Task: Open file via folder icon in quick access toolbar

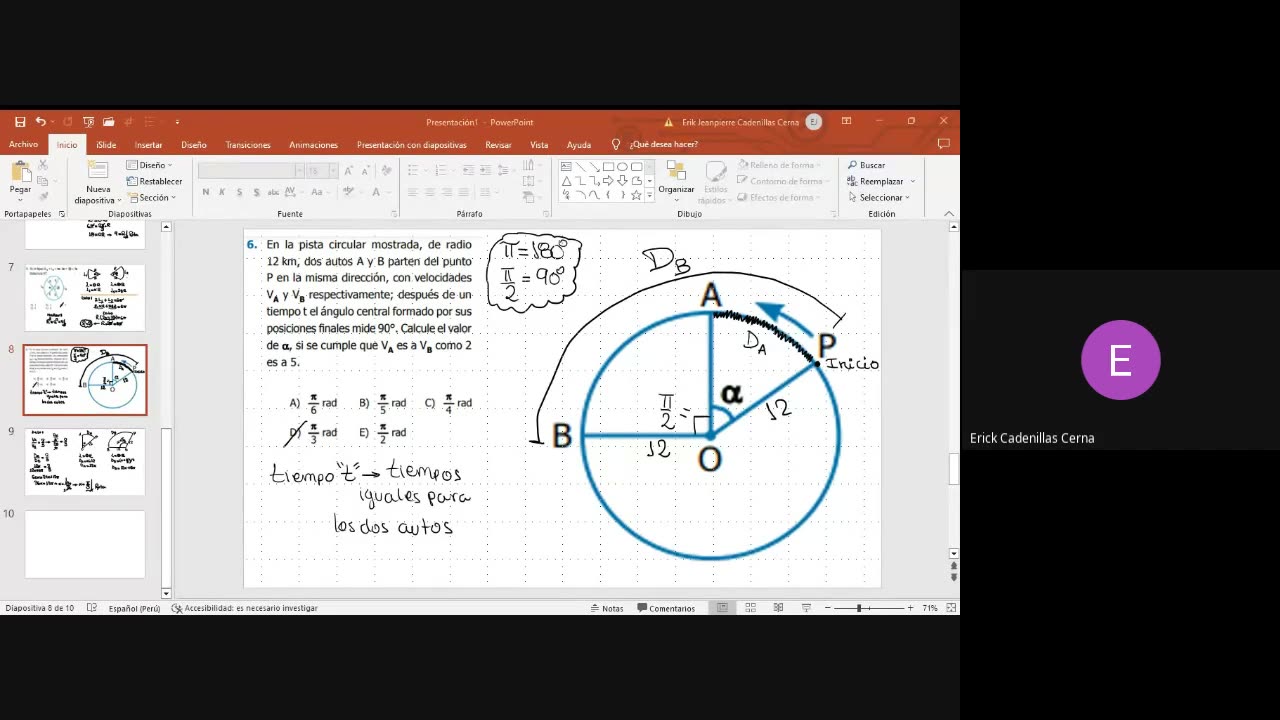Action: (x=108, y=122)
